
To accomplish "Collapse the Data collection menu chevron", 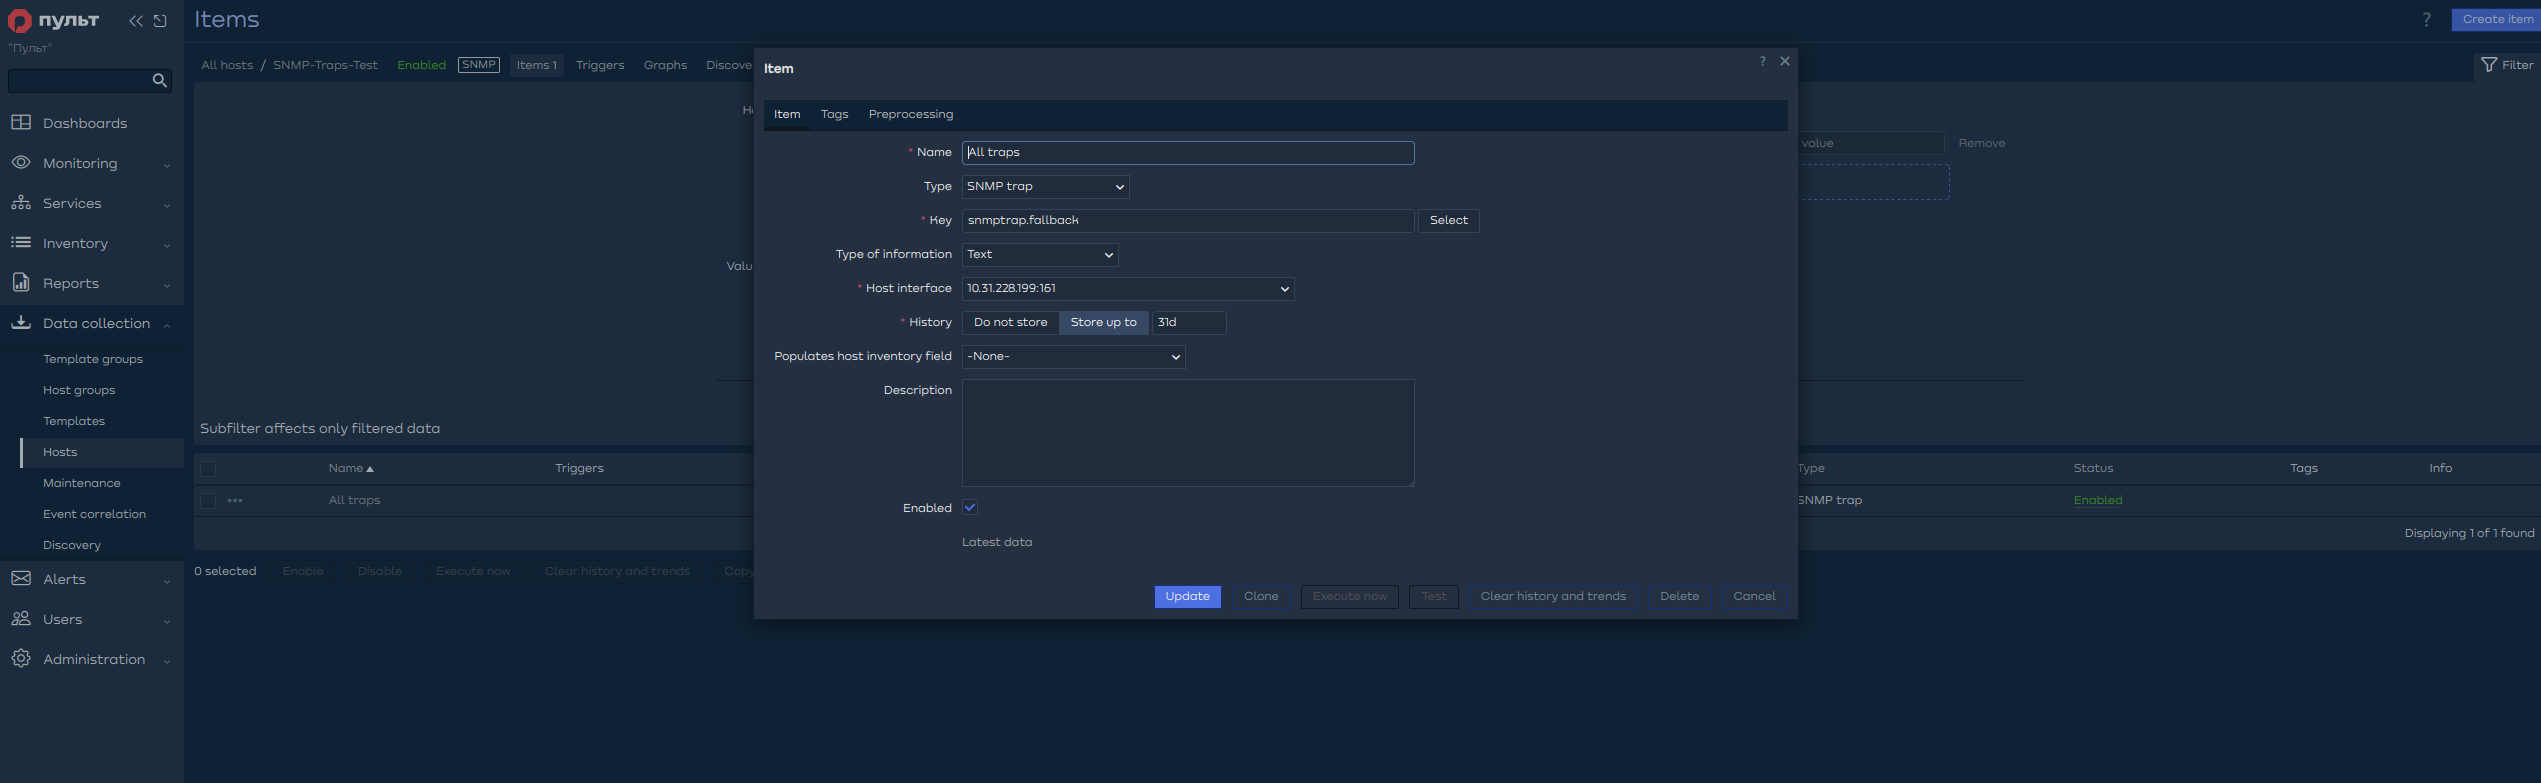I will pyautogui.click(x=167, y=324).
